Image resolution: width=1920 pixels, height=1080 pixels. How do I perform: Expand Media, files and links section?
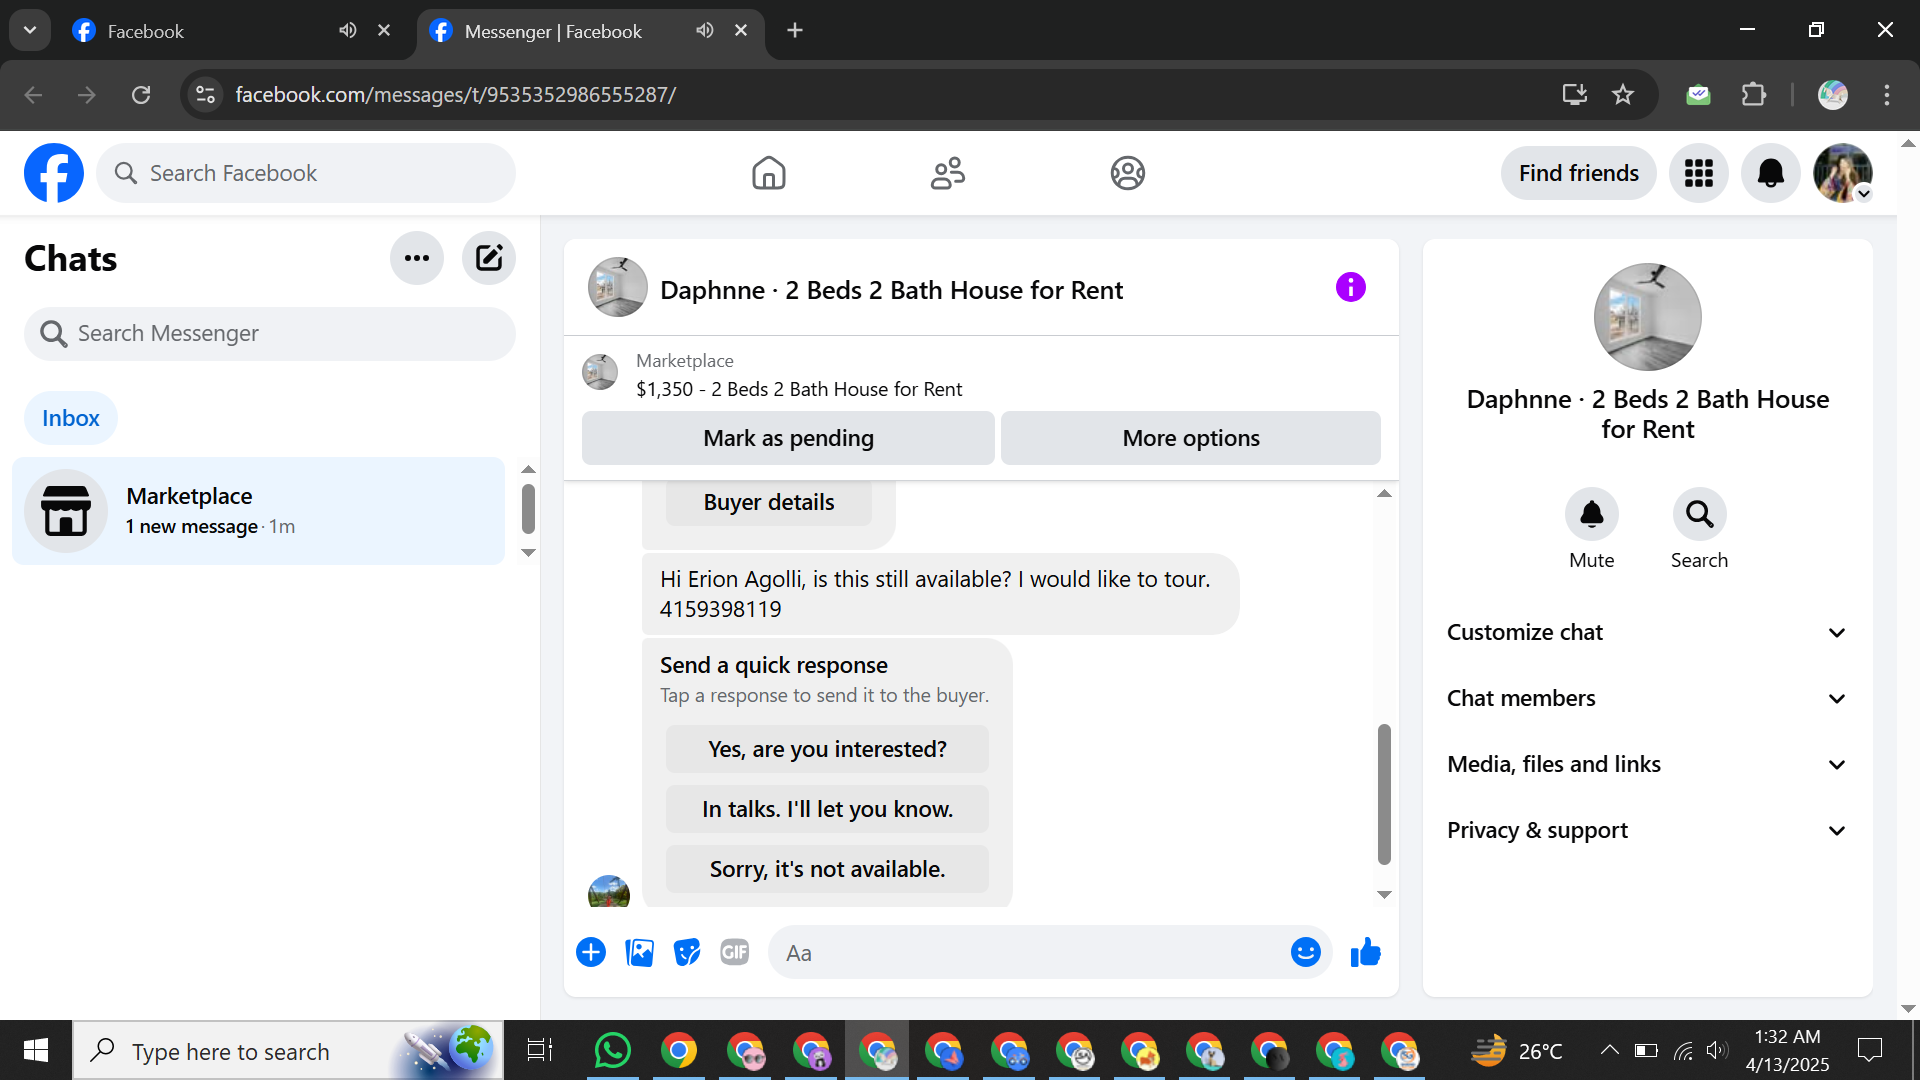(1647, 764)
